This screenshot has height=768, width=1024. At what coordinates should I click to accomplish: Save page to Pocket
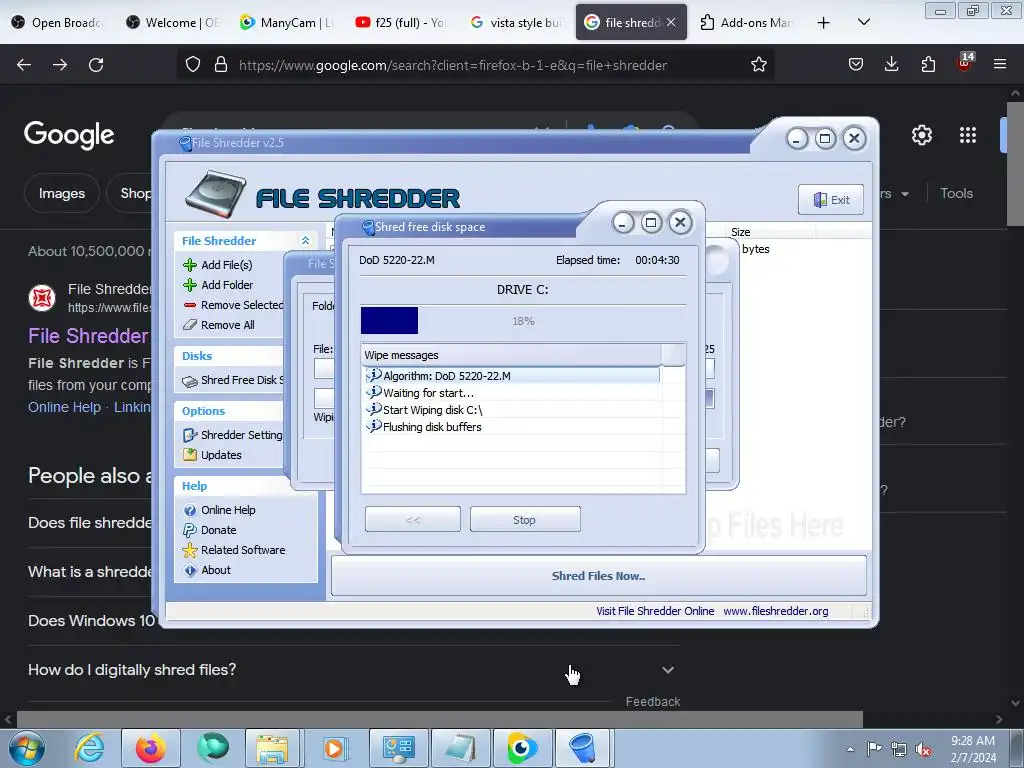[x=856, y=65]
